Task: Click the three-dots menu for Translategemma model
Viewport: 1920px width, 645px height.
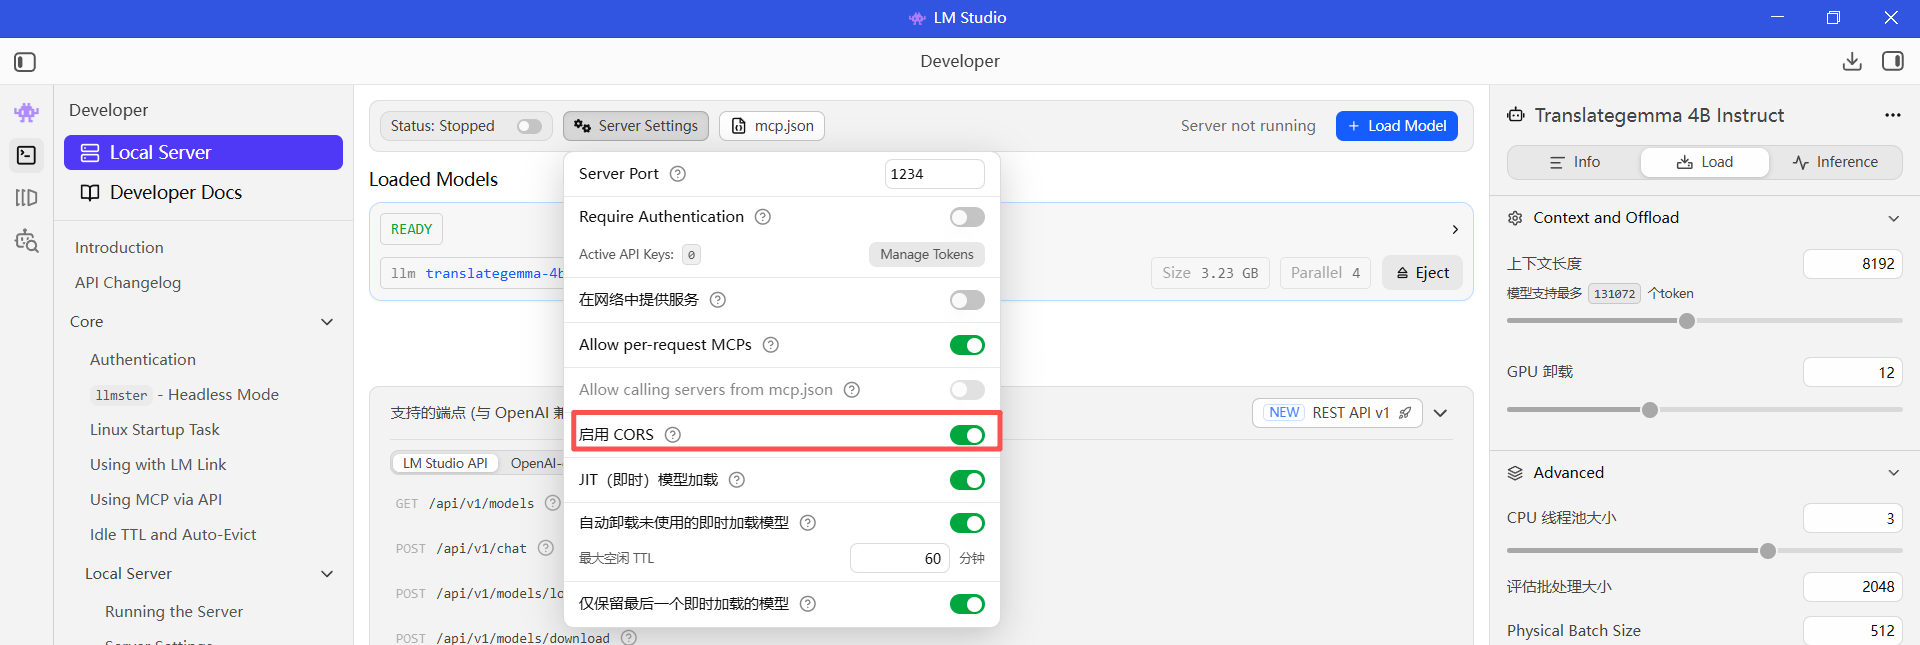Action: coord(1892,115)
